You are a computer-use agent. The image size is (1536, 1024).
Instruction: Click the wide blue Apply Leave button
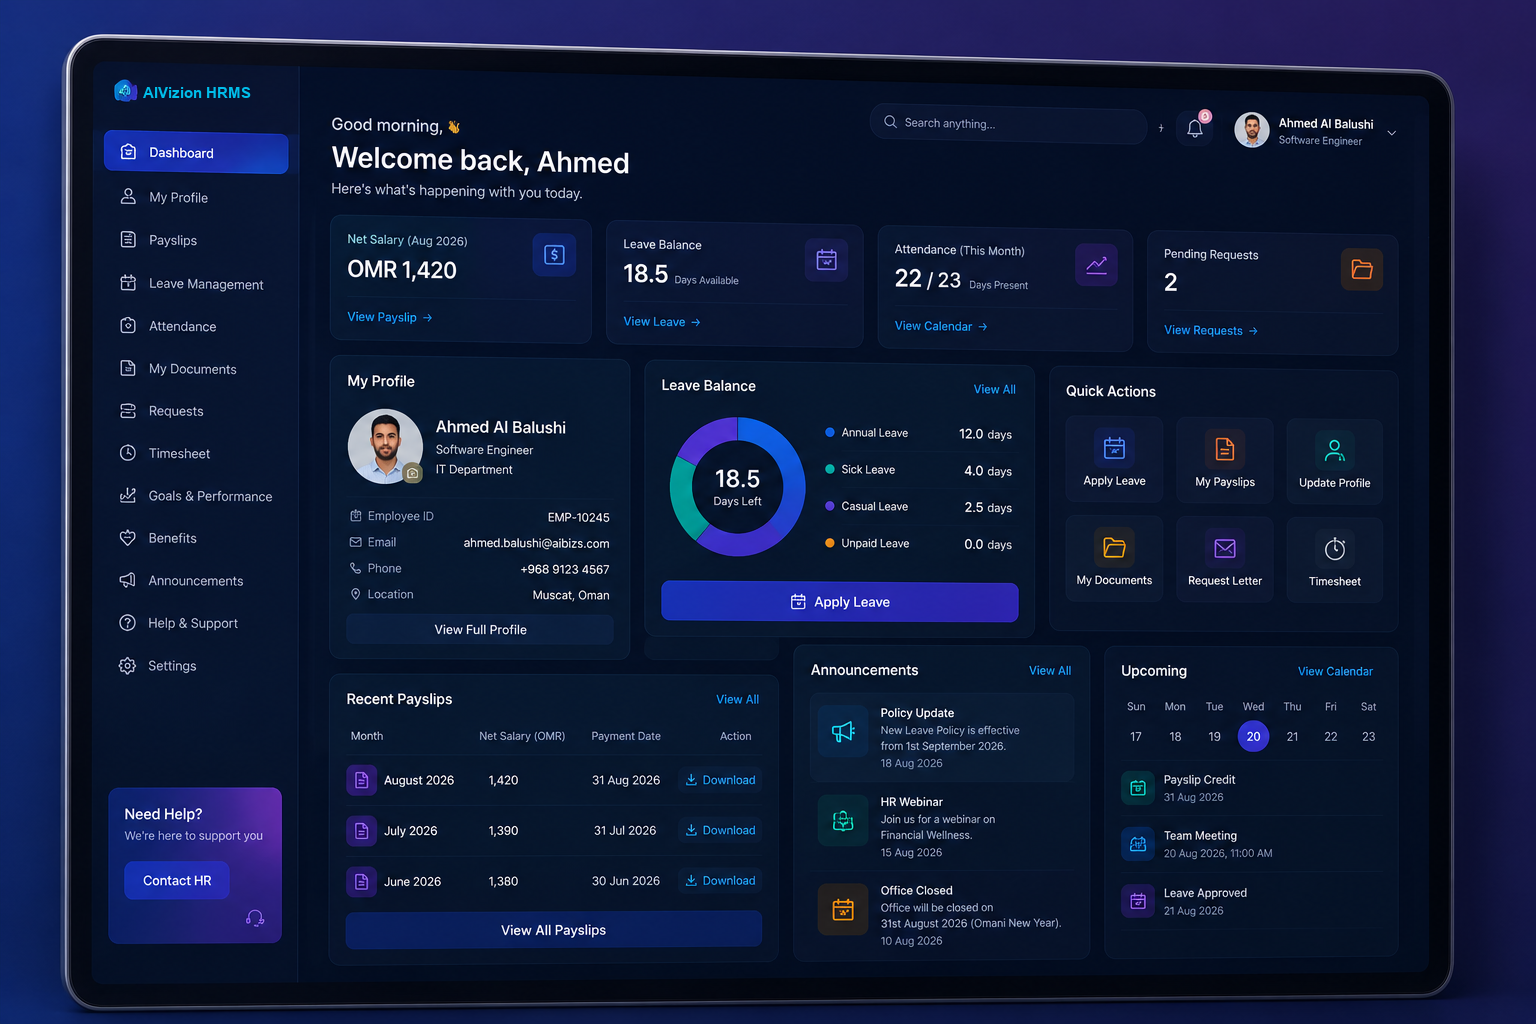pyautogui.click(x=839, y=602)
